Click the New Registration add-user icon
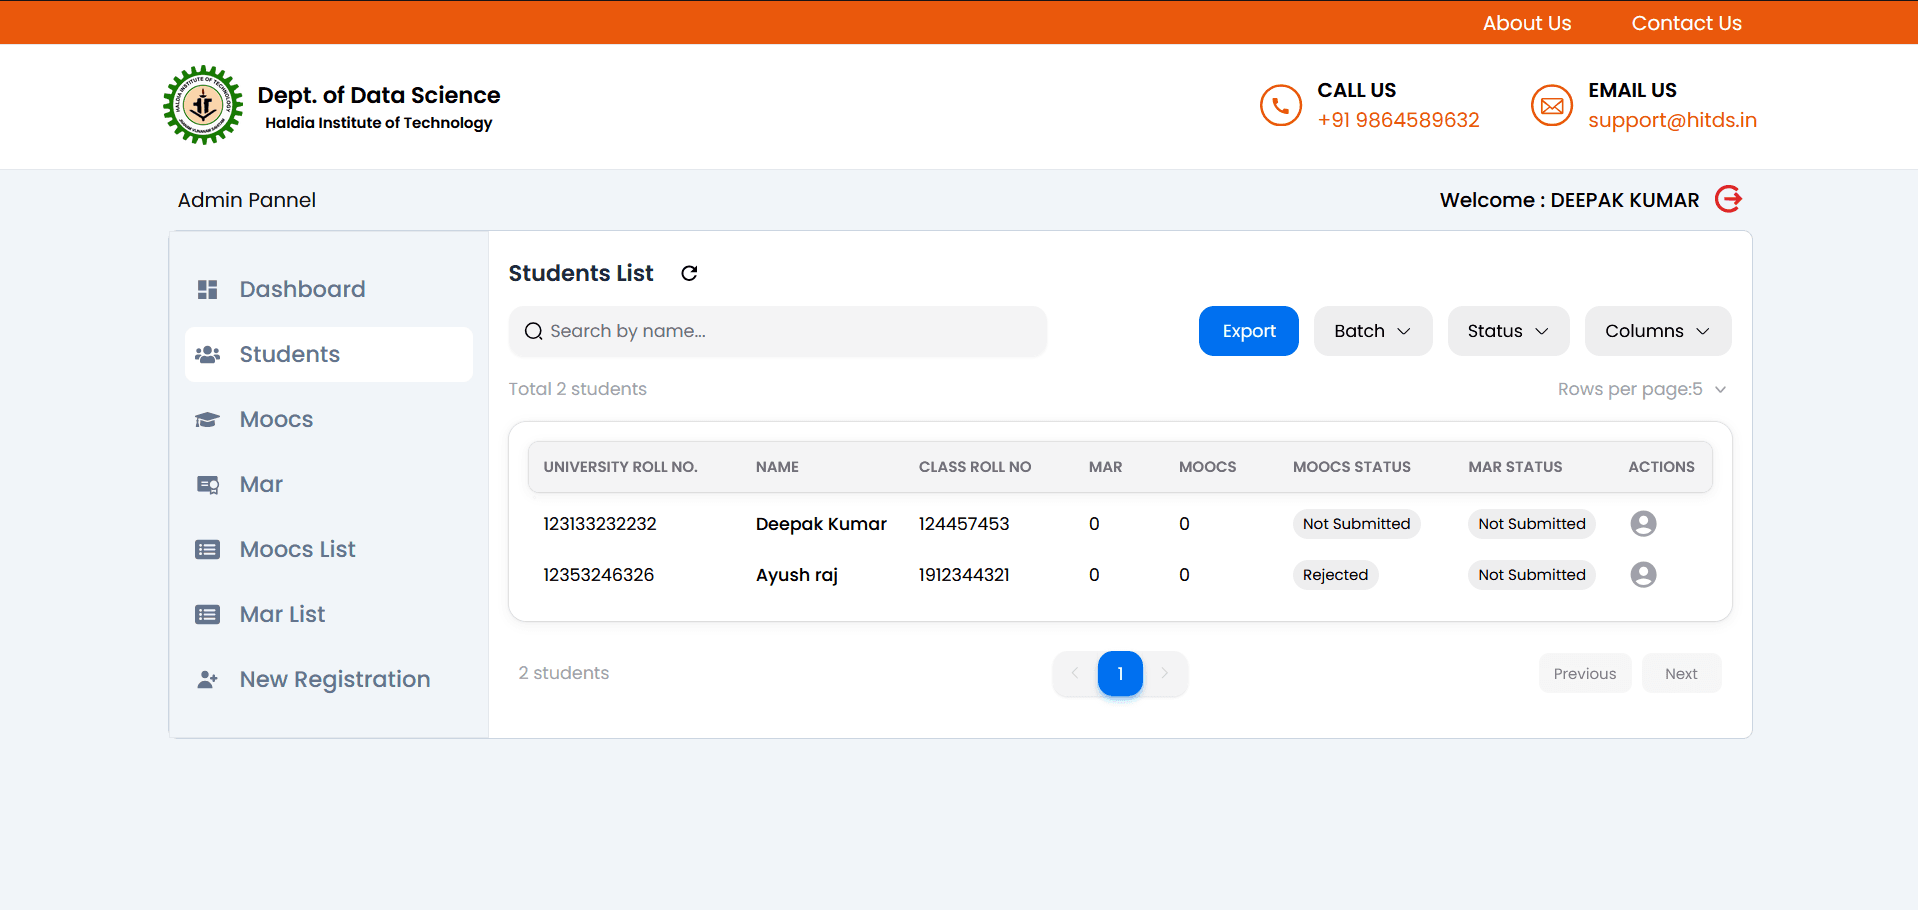Image resolution: width=1918 pixels, height=910 pixels. pyautogui.click(x=207, y=679)
